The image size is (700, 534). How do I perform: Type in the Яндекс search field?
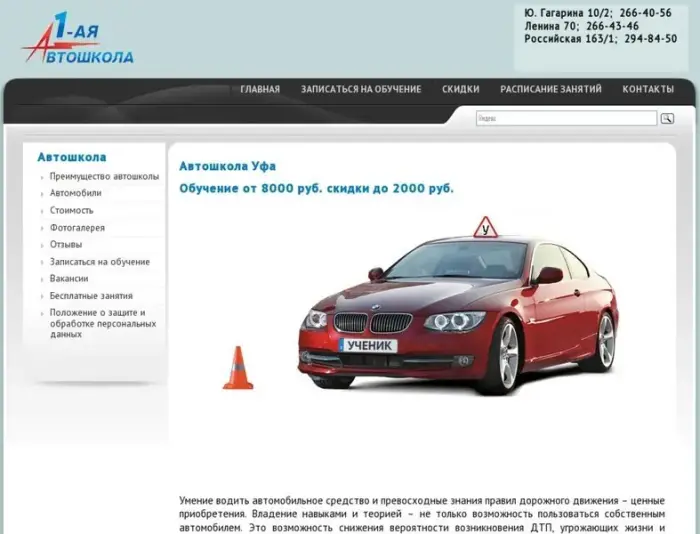click(x=565, y=118)
